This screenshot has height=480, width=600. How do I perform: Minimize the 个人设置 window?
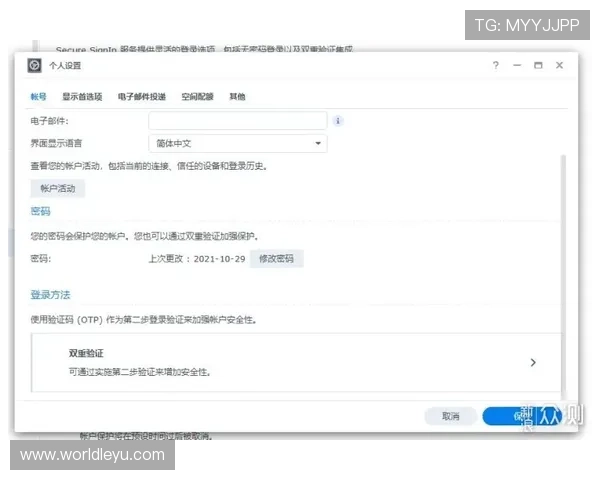517,65
